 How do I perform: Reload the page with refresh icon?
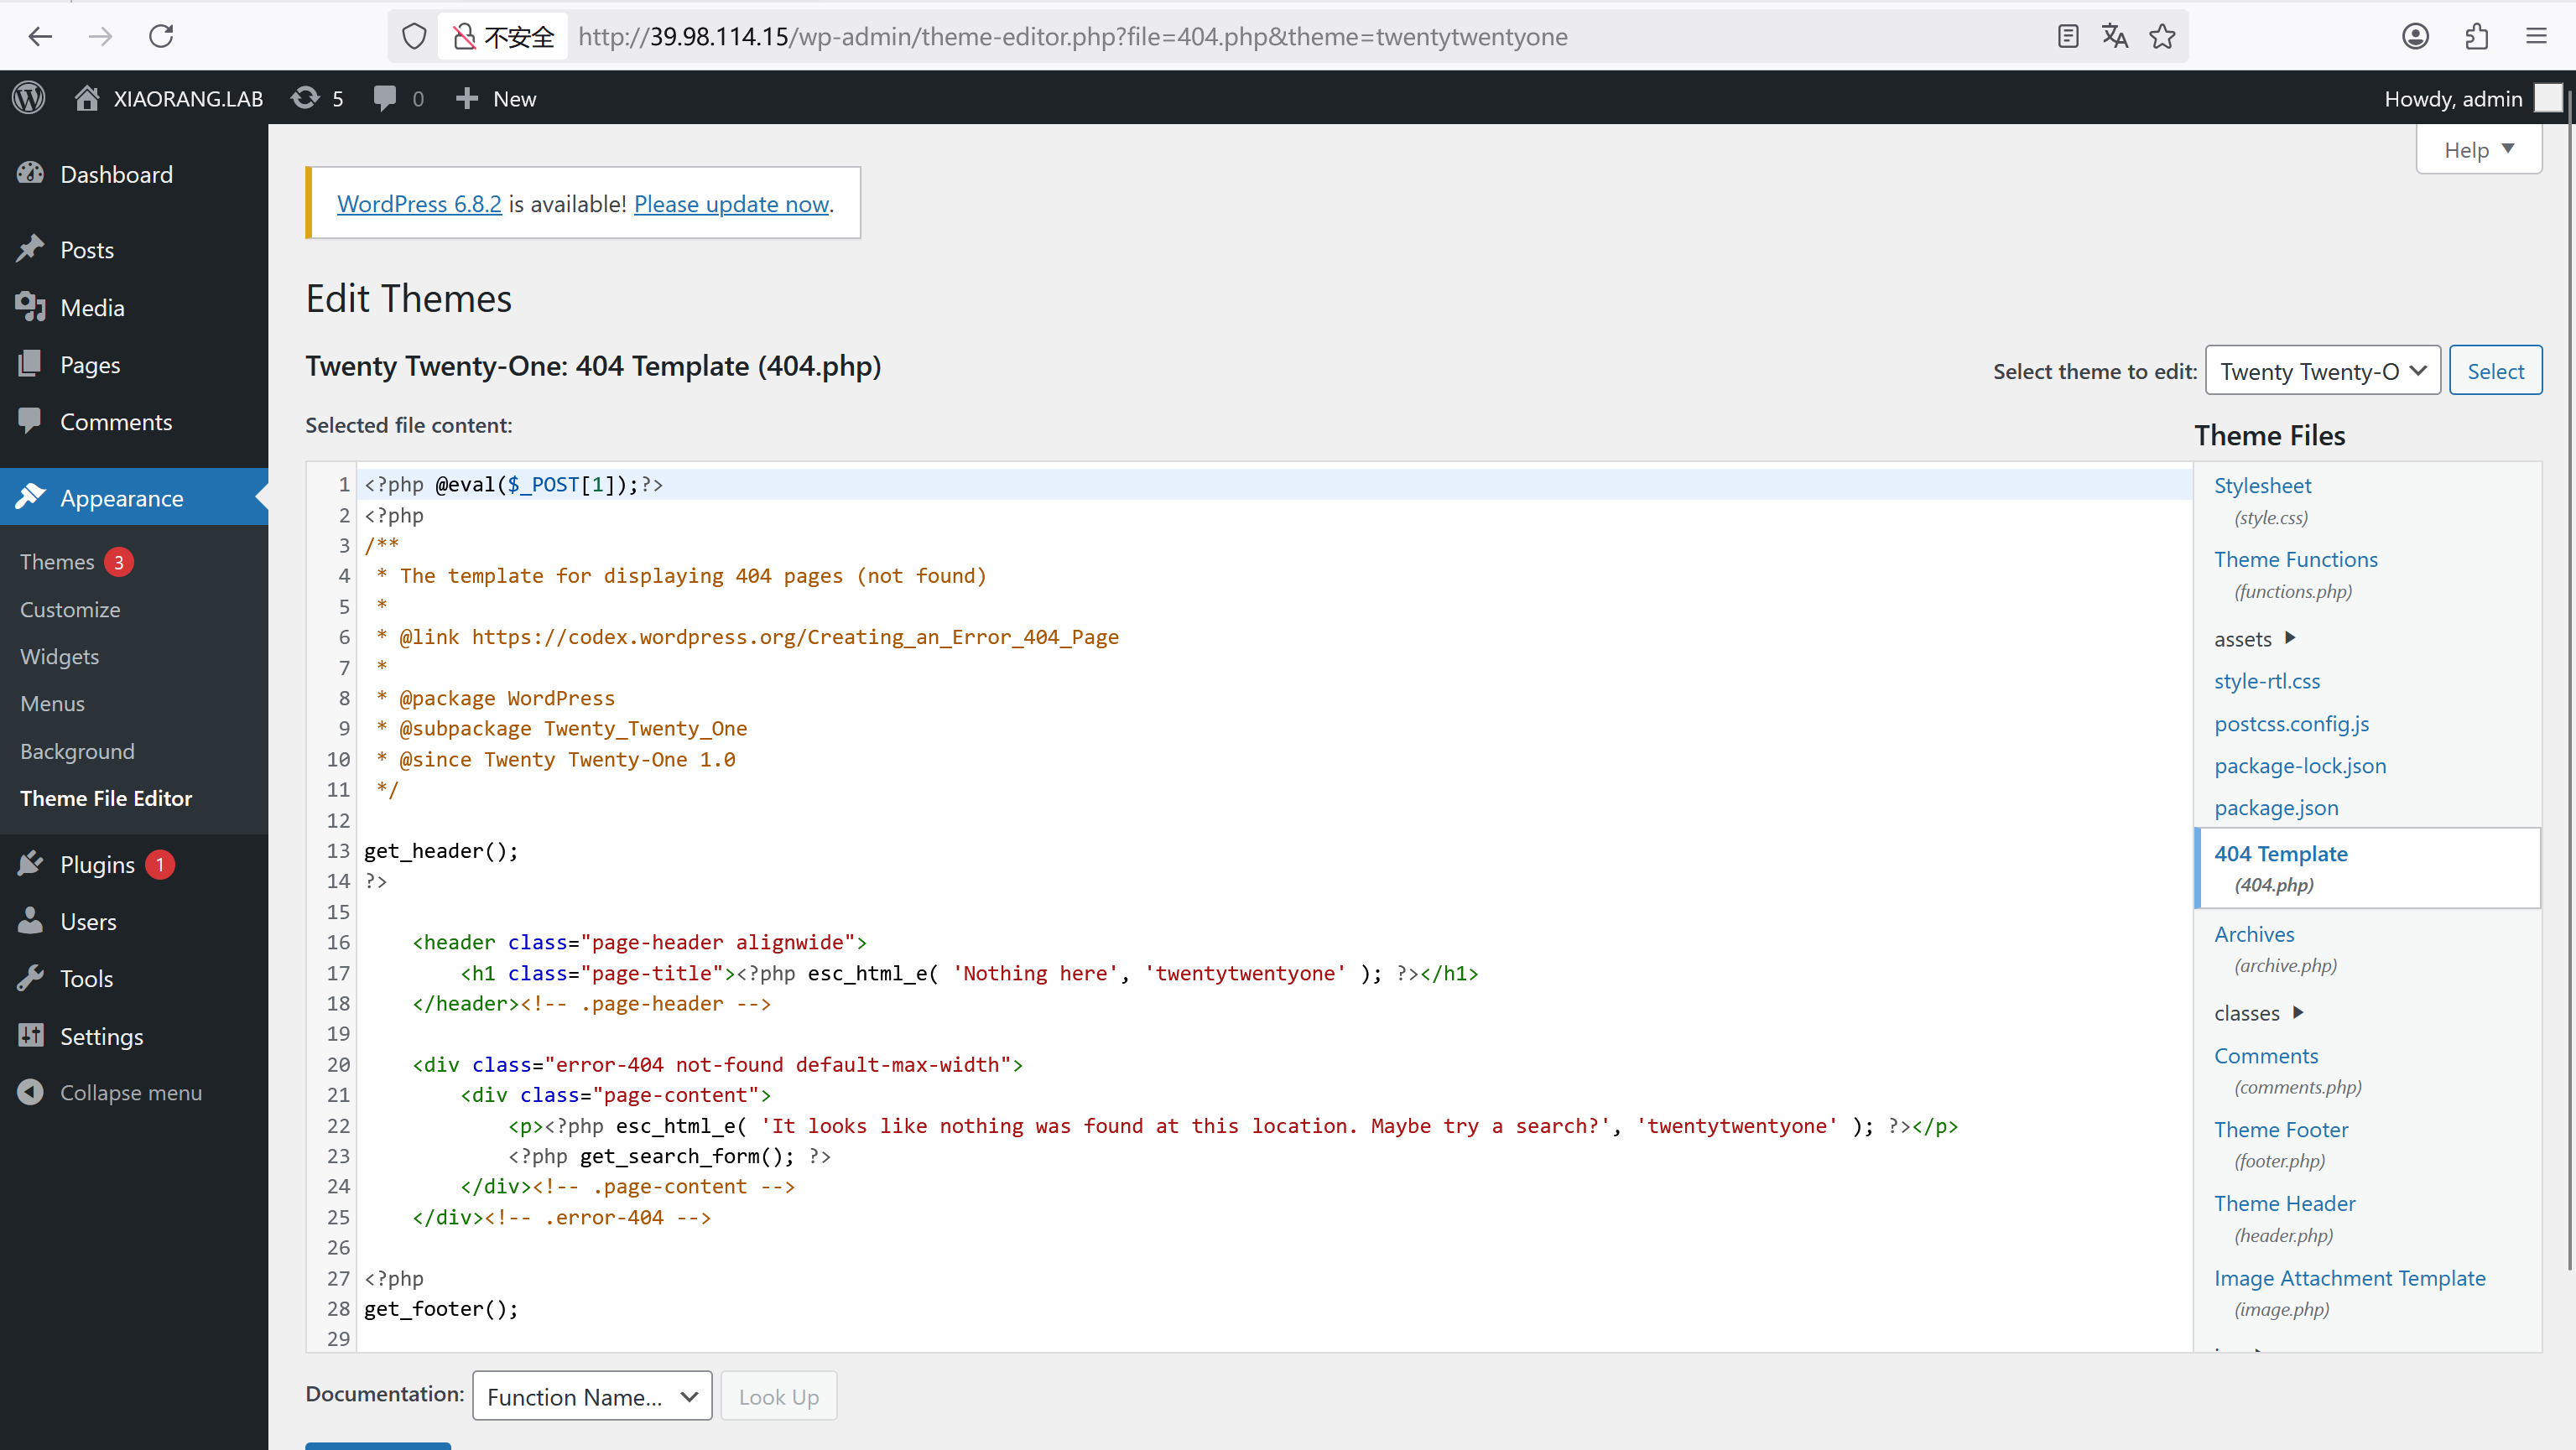(161, 37)
